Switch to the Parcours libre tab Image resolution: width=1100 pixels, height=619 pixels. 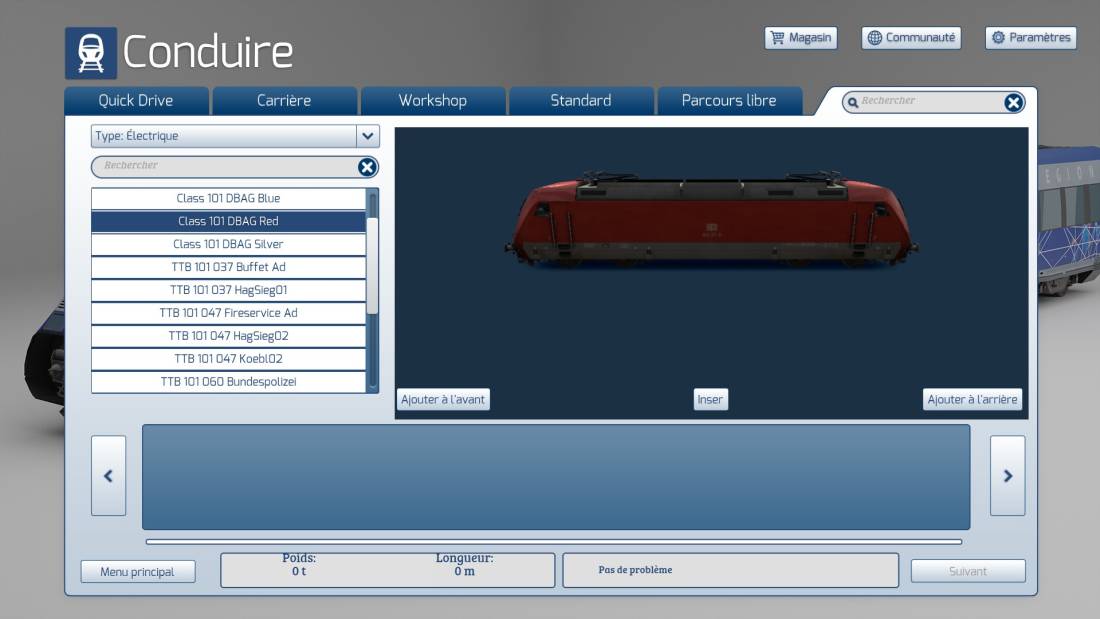[729, 100]
